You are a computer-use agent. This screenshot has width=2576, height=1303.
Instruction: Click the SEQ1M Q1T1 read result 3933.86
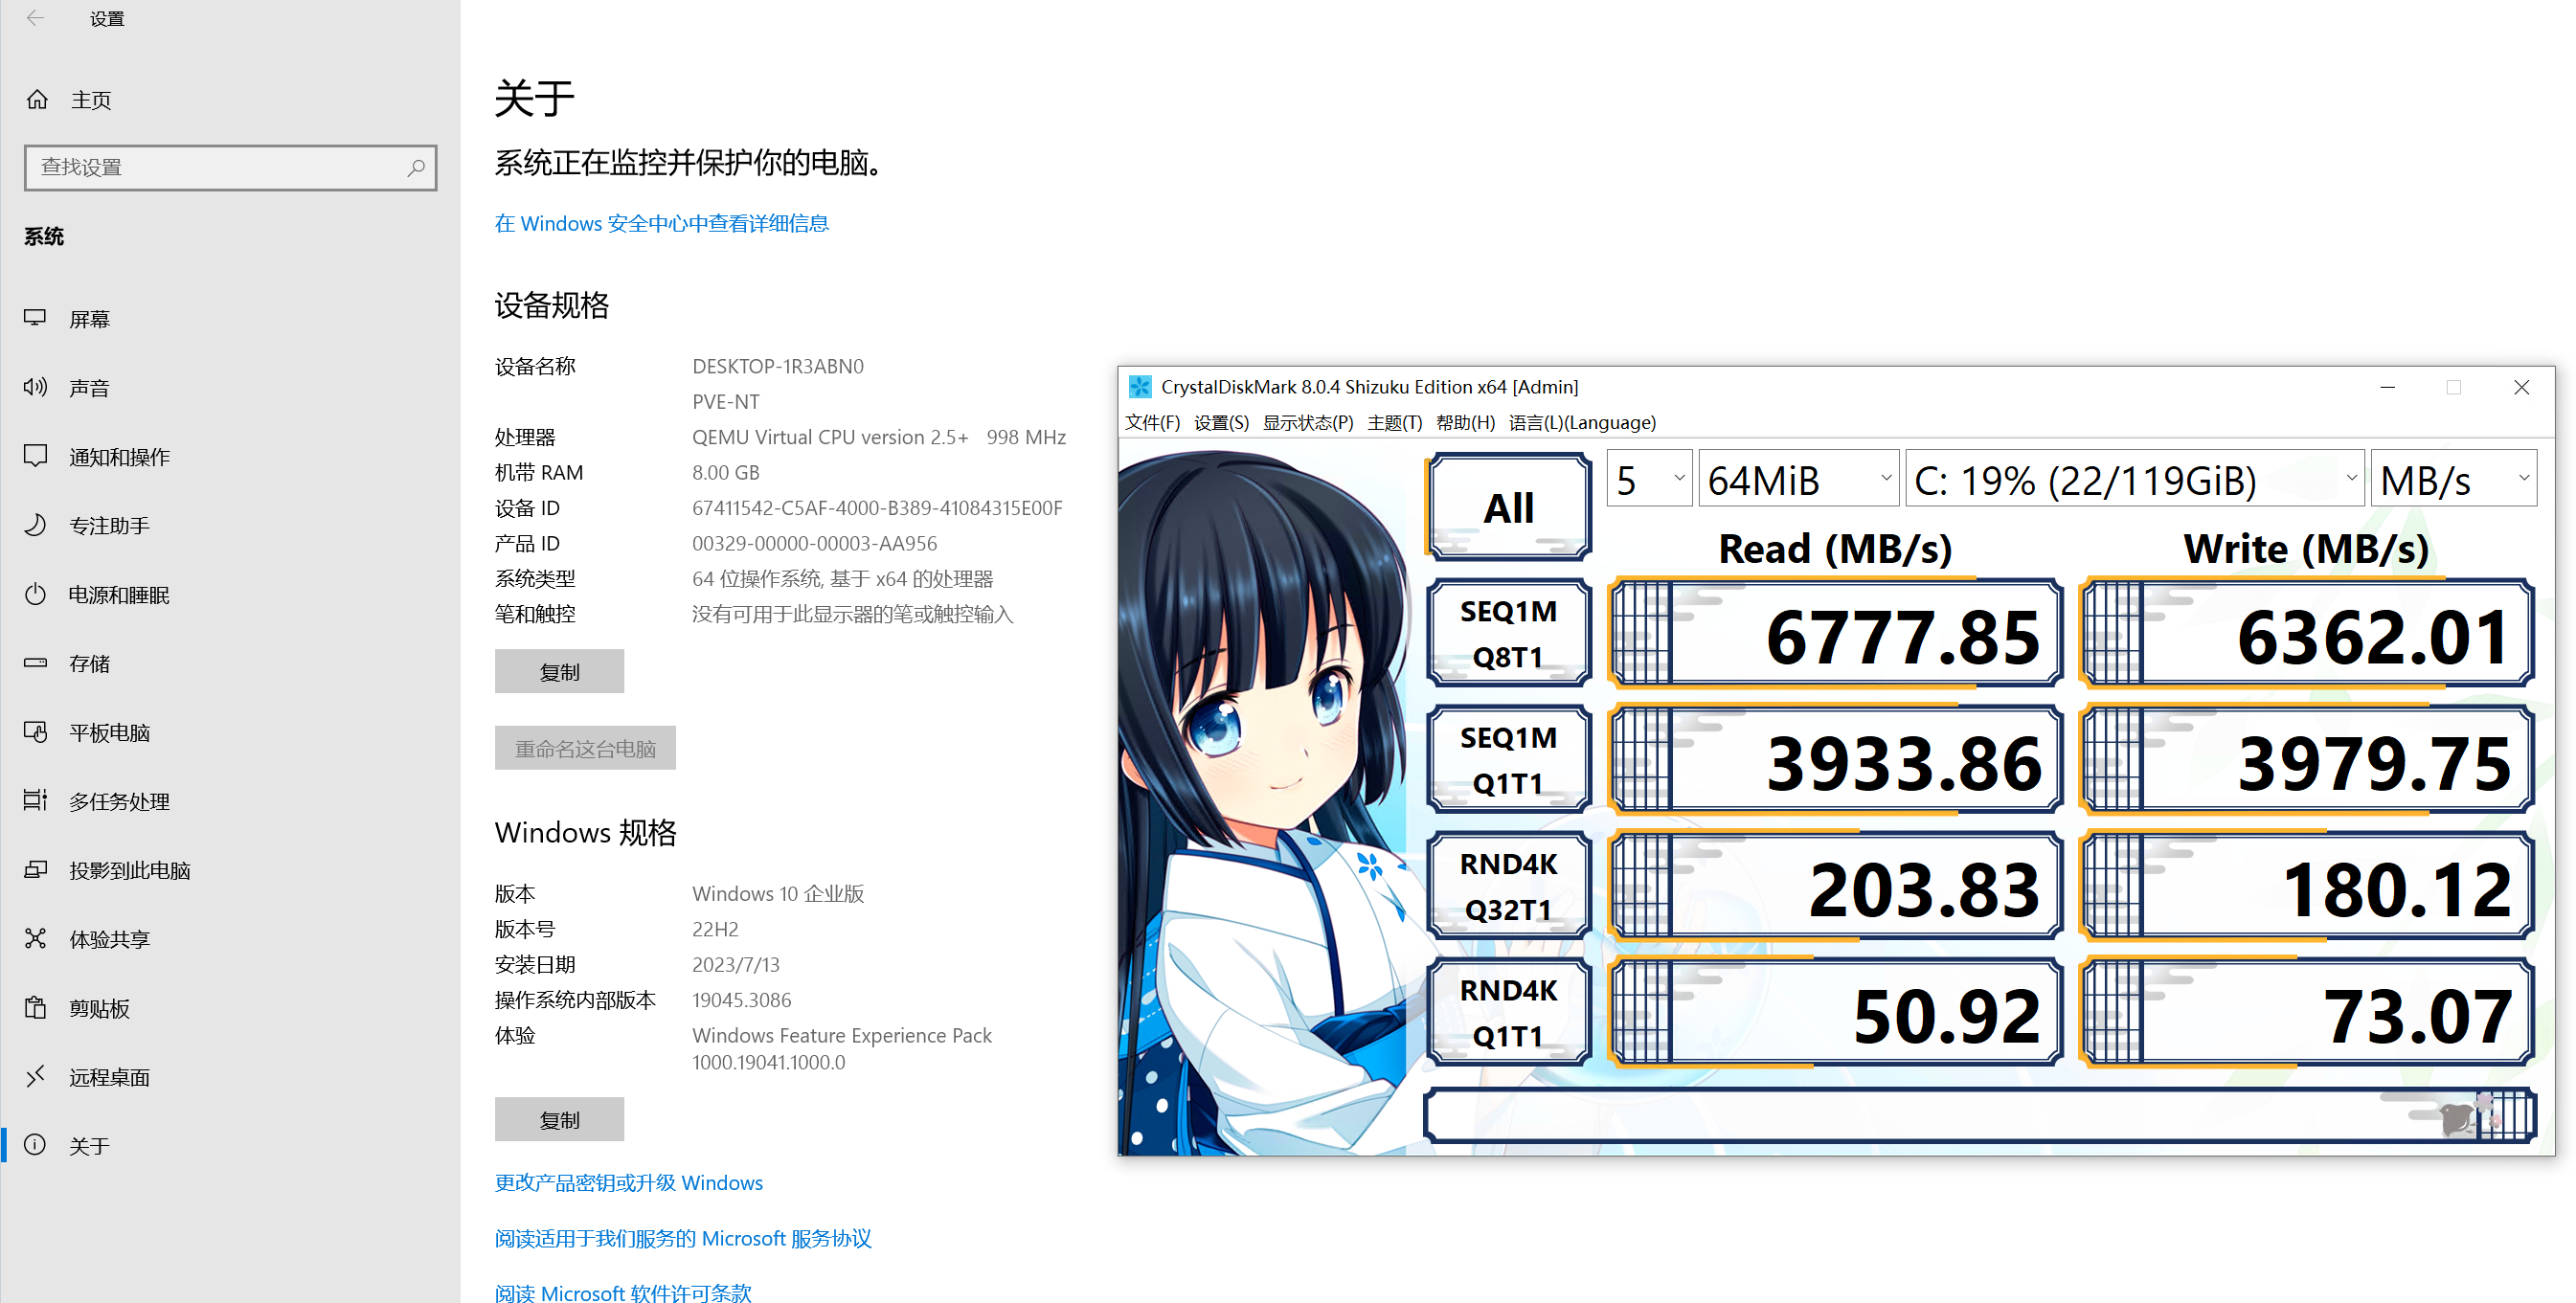(x=1835, y=760)
